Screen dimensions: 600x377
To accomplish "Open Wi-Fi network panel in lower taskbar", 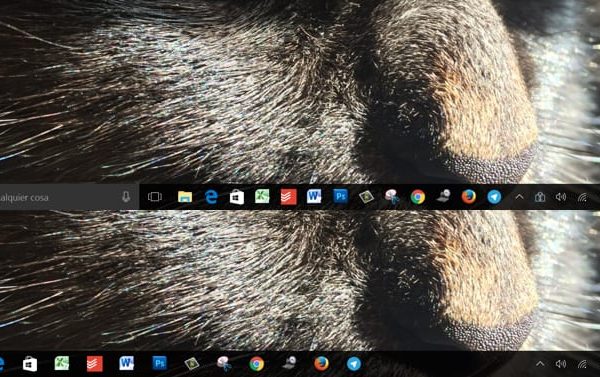I will [x=583, y=364].
